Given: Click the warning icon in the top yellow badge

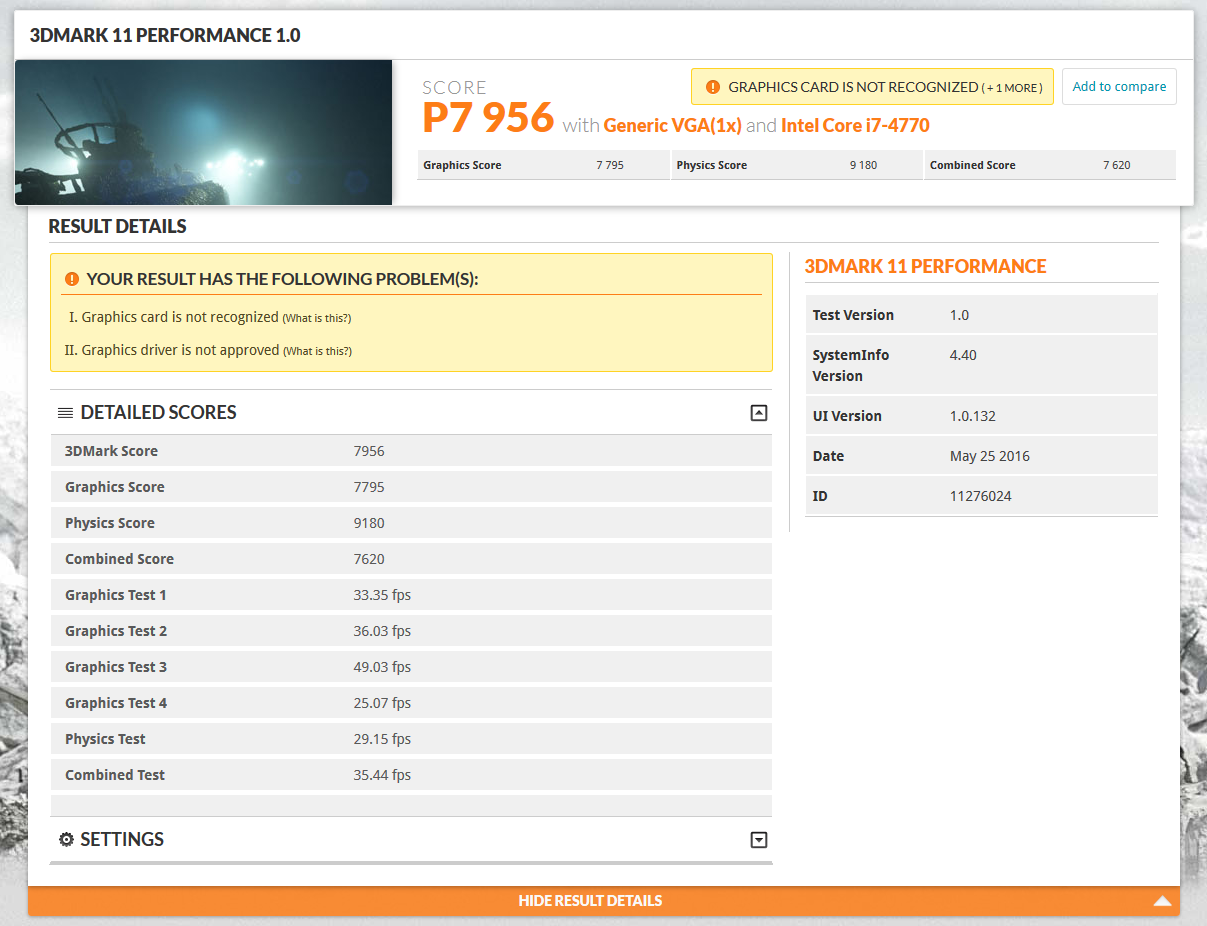Looking at the screenshot, I should [x=713, y=87].
